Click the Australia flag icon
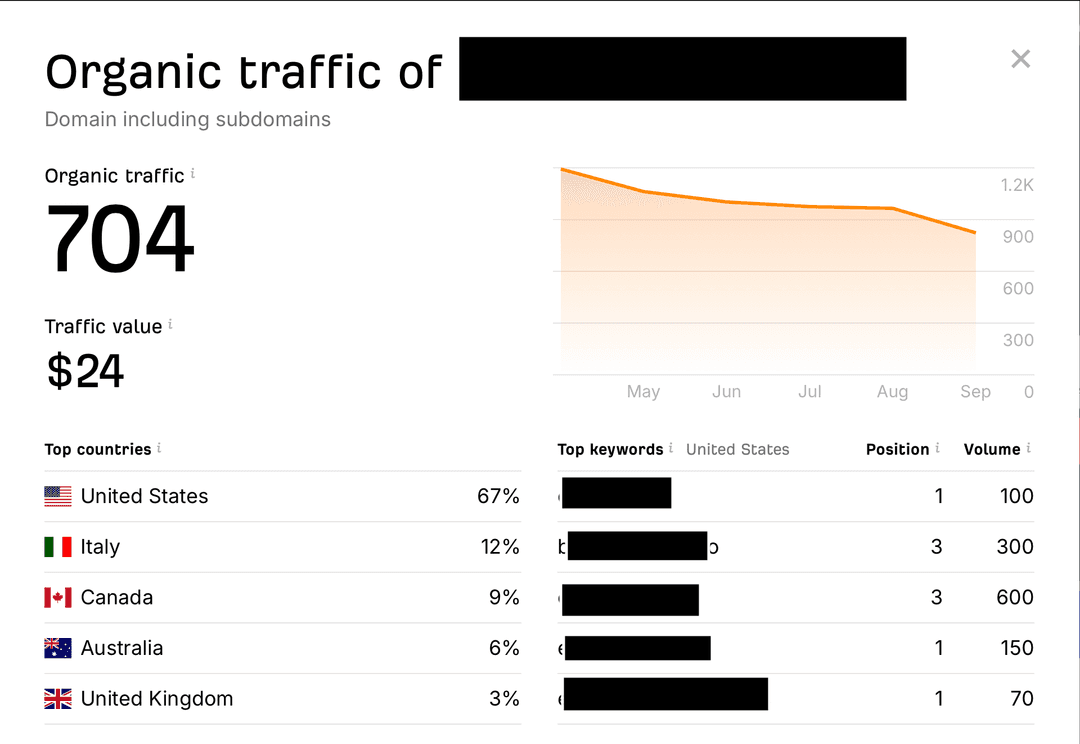1080x744 pixels. pyautogui.click(x=58, y=648)
